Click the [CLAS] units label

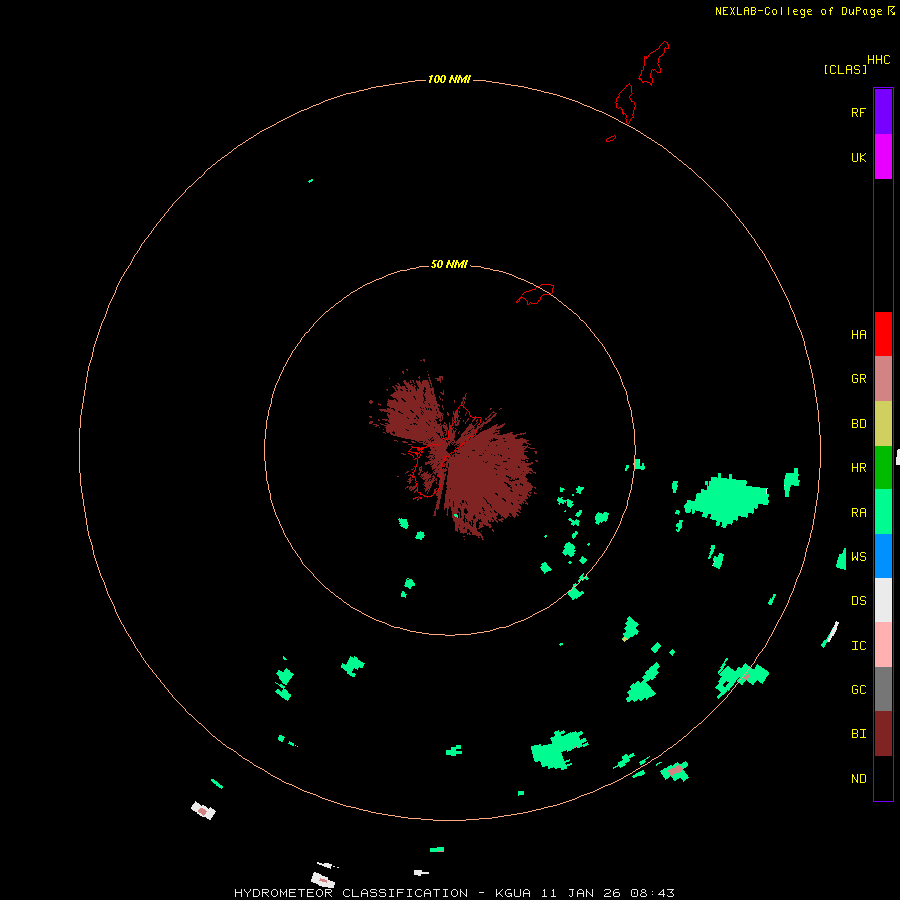(845, 69)
